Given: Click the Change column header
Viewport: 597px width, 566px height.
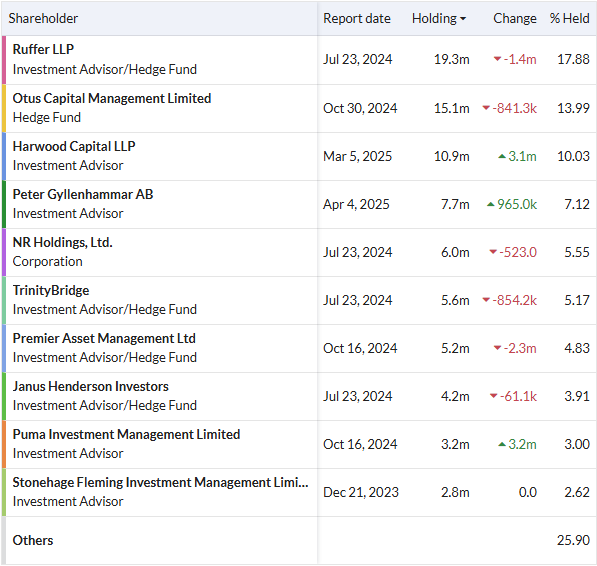Looking at the screenshot, I should 515,19.
